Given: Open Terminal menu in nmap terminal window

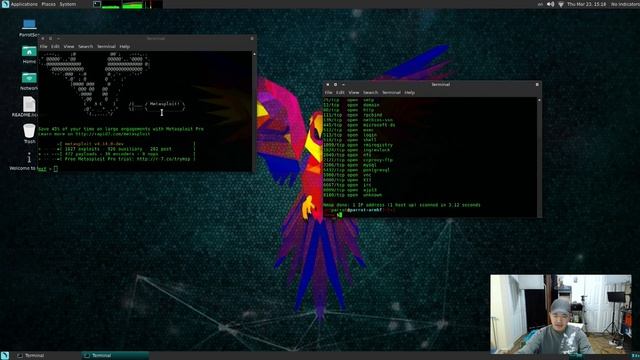Looking at the screenshot, I should pos(391,93).
